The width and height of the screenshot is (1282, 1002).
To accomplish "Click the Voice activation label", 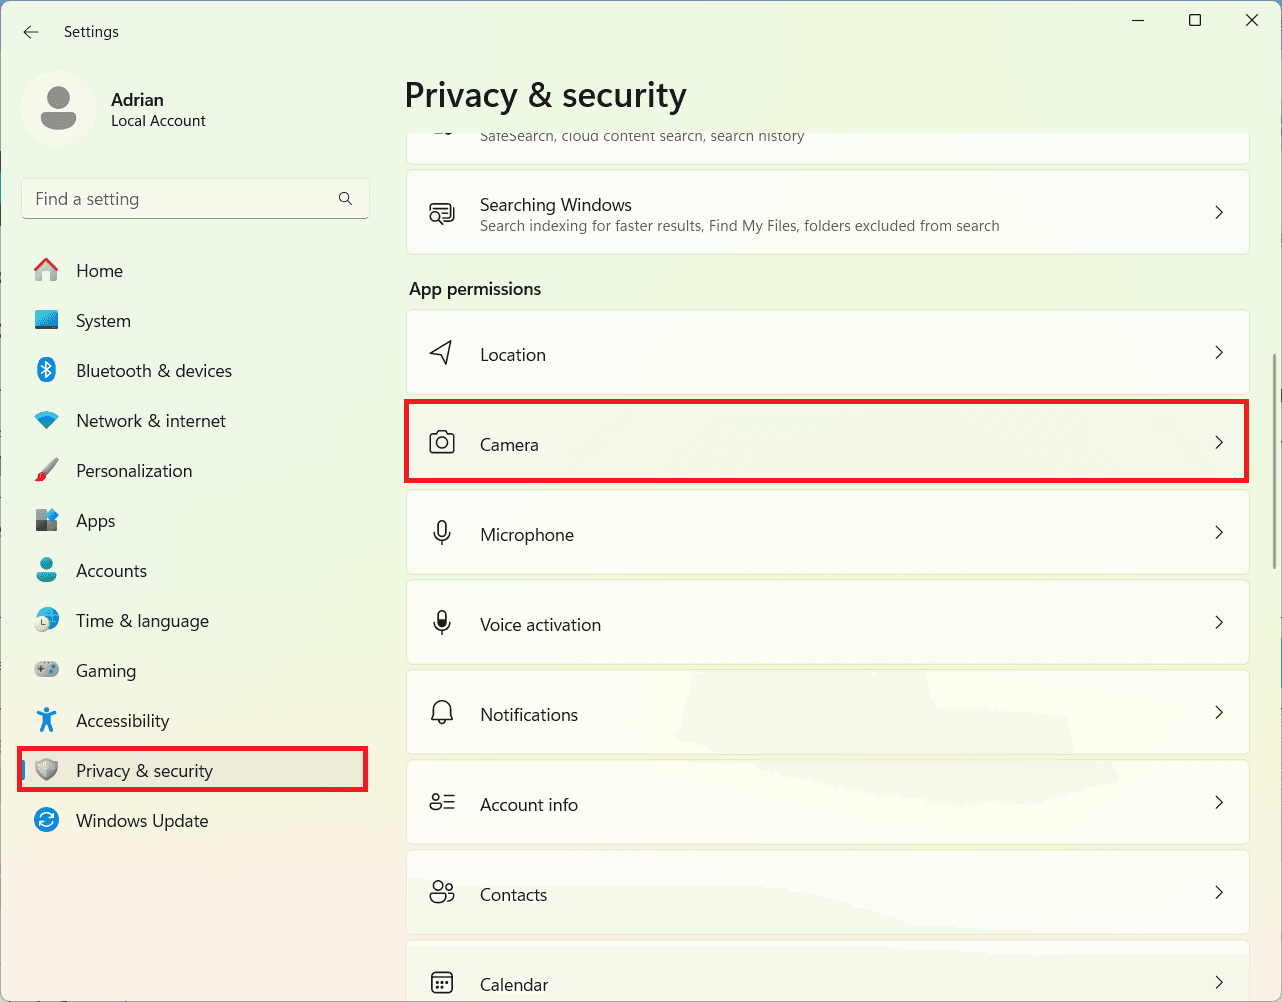I will tap(540, 625).
